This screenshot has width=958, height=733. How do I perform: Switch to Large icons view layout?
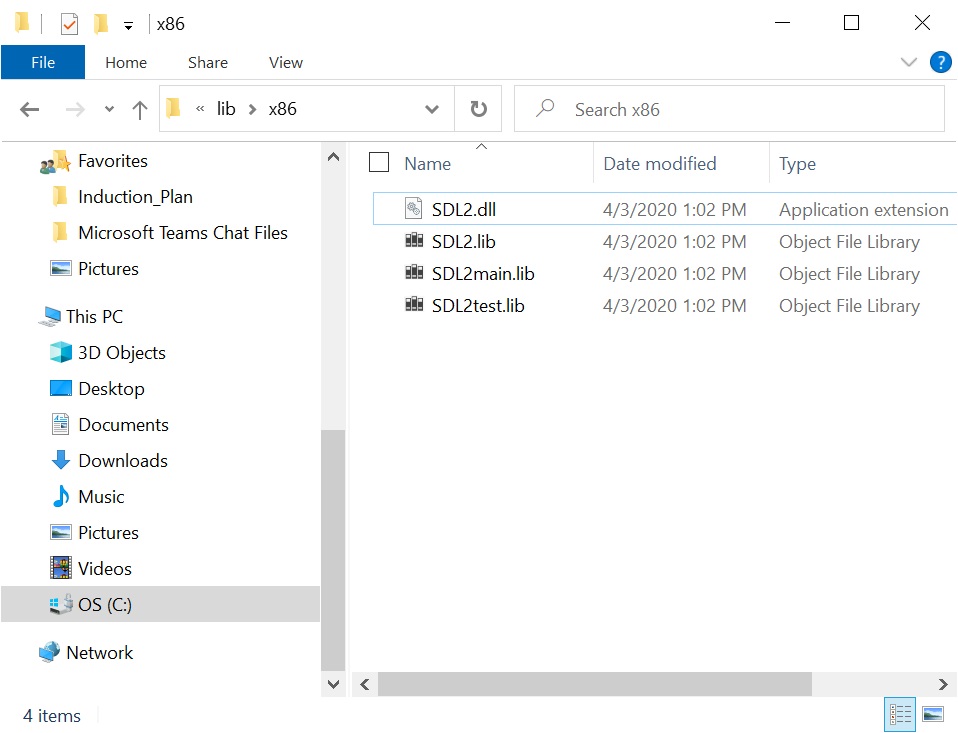pyautogui.click(x=932, y=713)
